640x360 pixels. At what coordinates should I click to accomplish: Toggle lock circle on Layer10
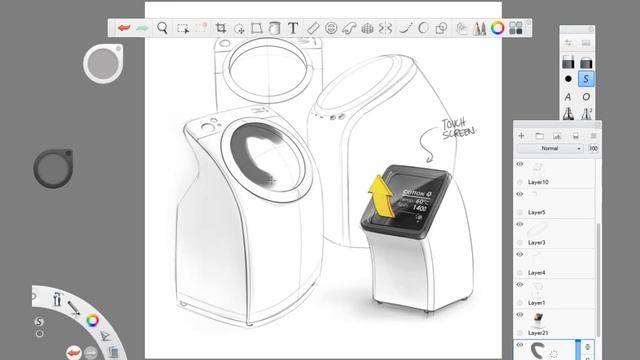[520, 182]
